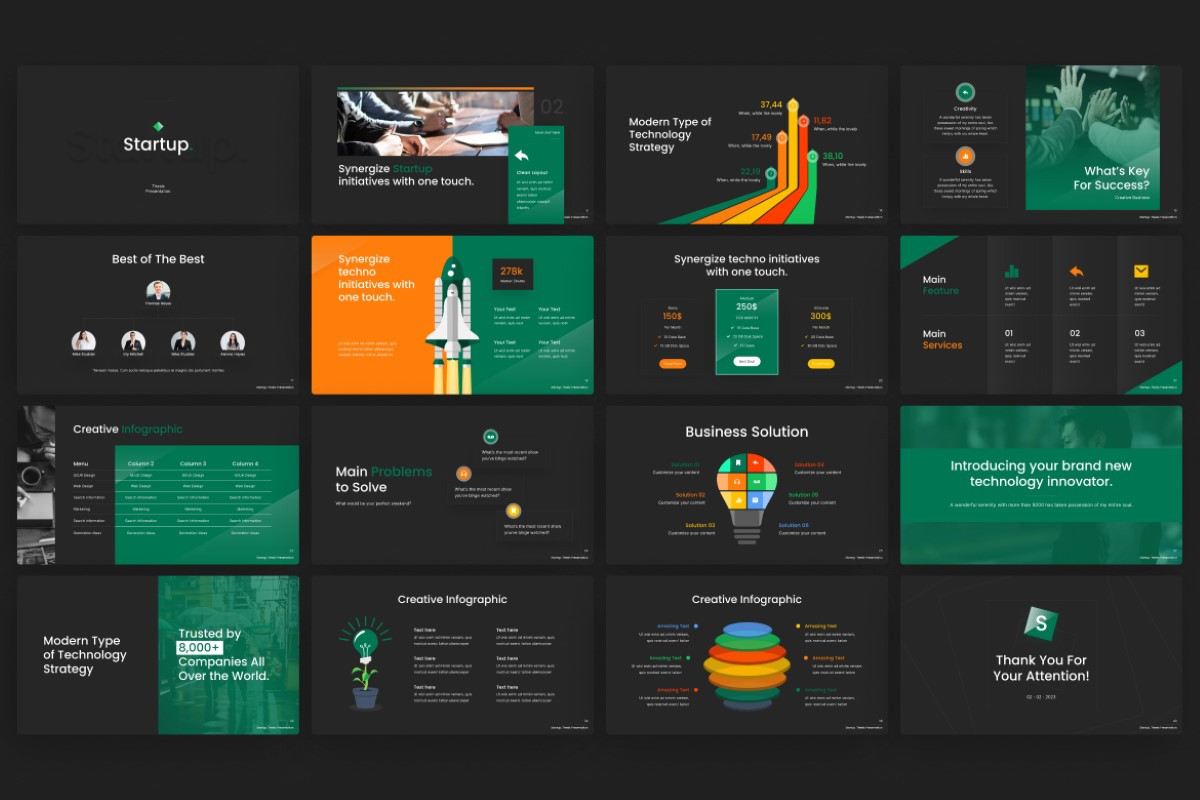Click the green bar chart icon under Main Feature
The width and height of the screenshot is (1200, 800).
click(x=1011, y=271)
